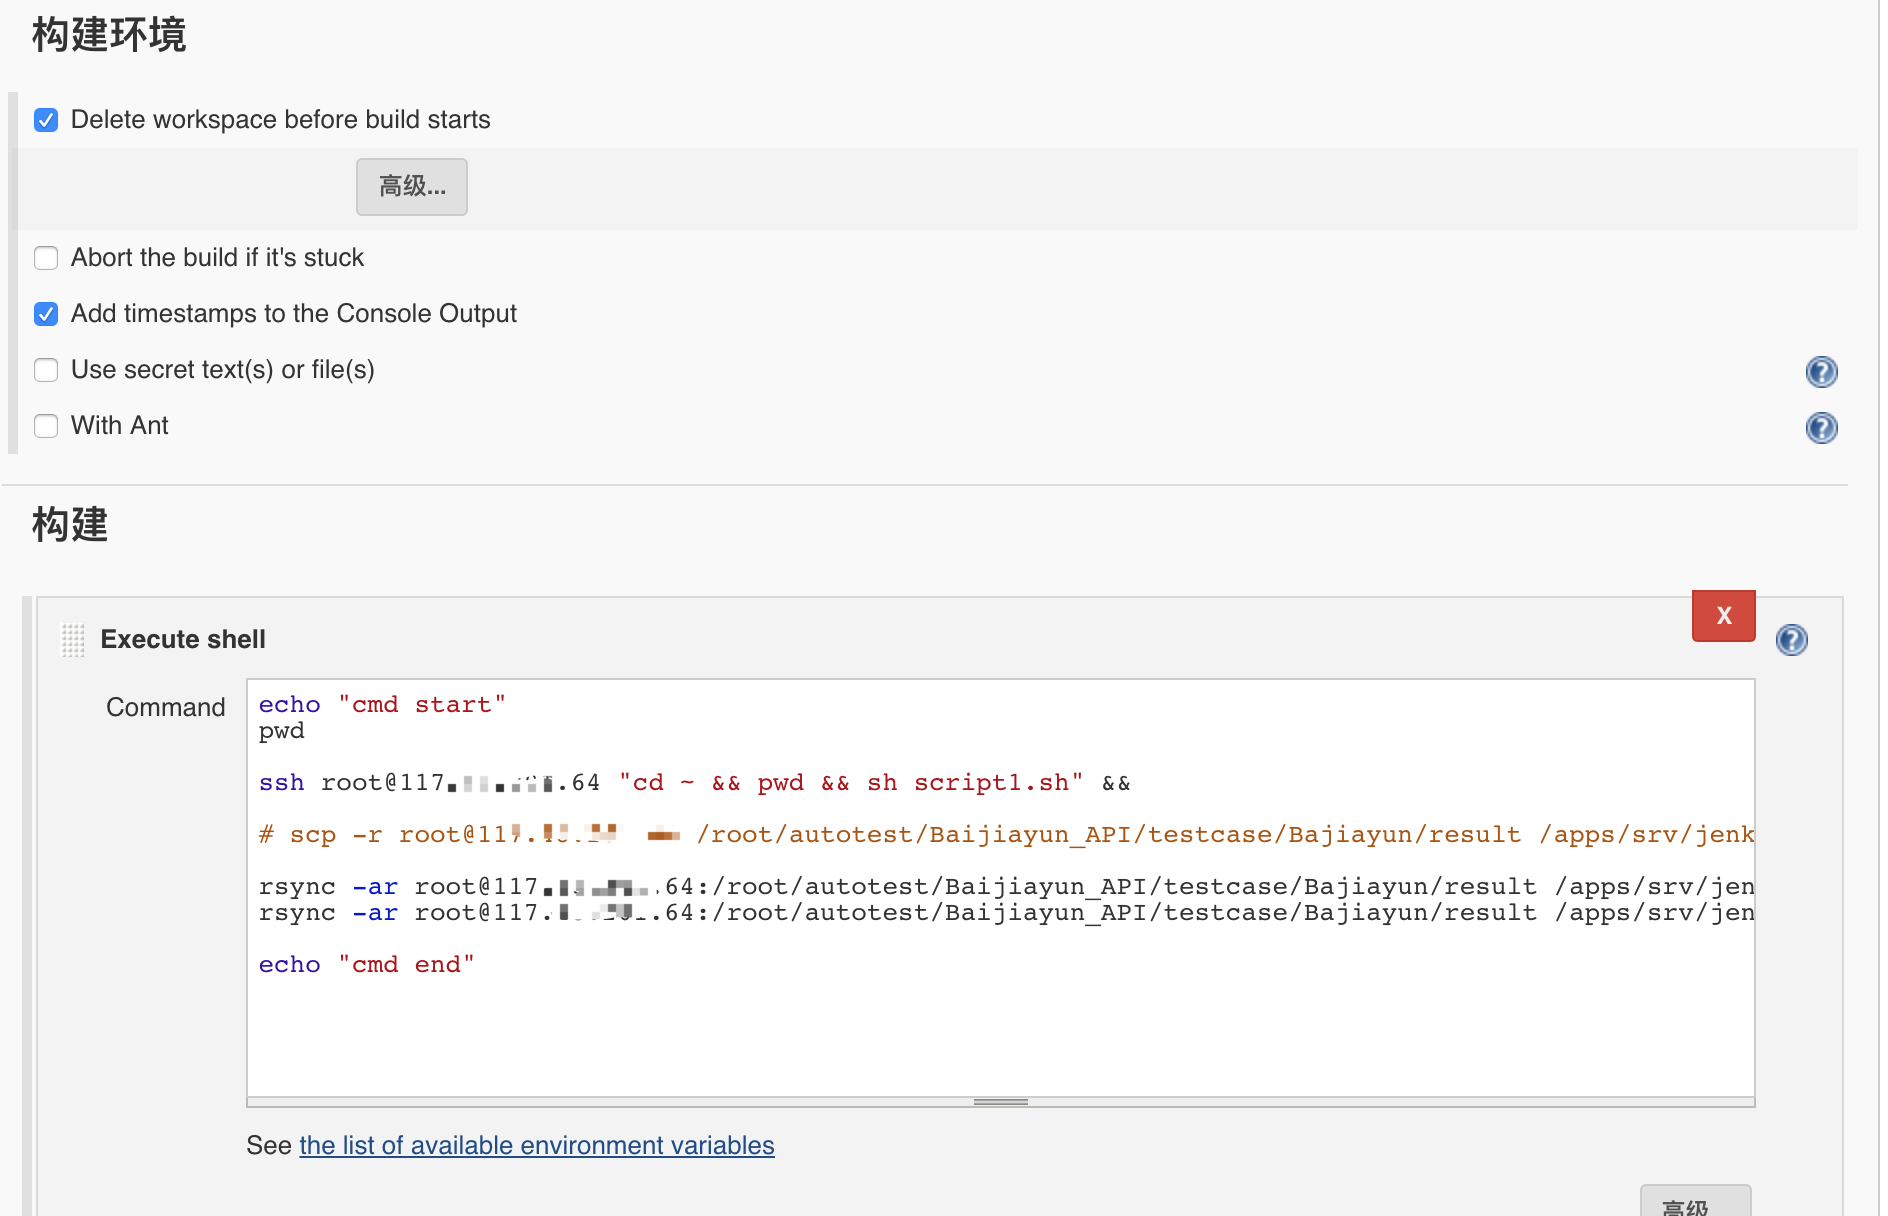Screen dimensions: 1888x1216
Task: Check Use secret text(s) or file(s)
Action: tap(46, 371)
